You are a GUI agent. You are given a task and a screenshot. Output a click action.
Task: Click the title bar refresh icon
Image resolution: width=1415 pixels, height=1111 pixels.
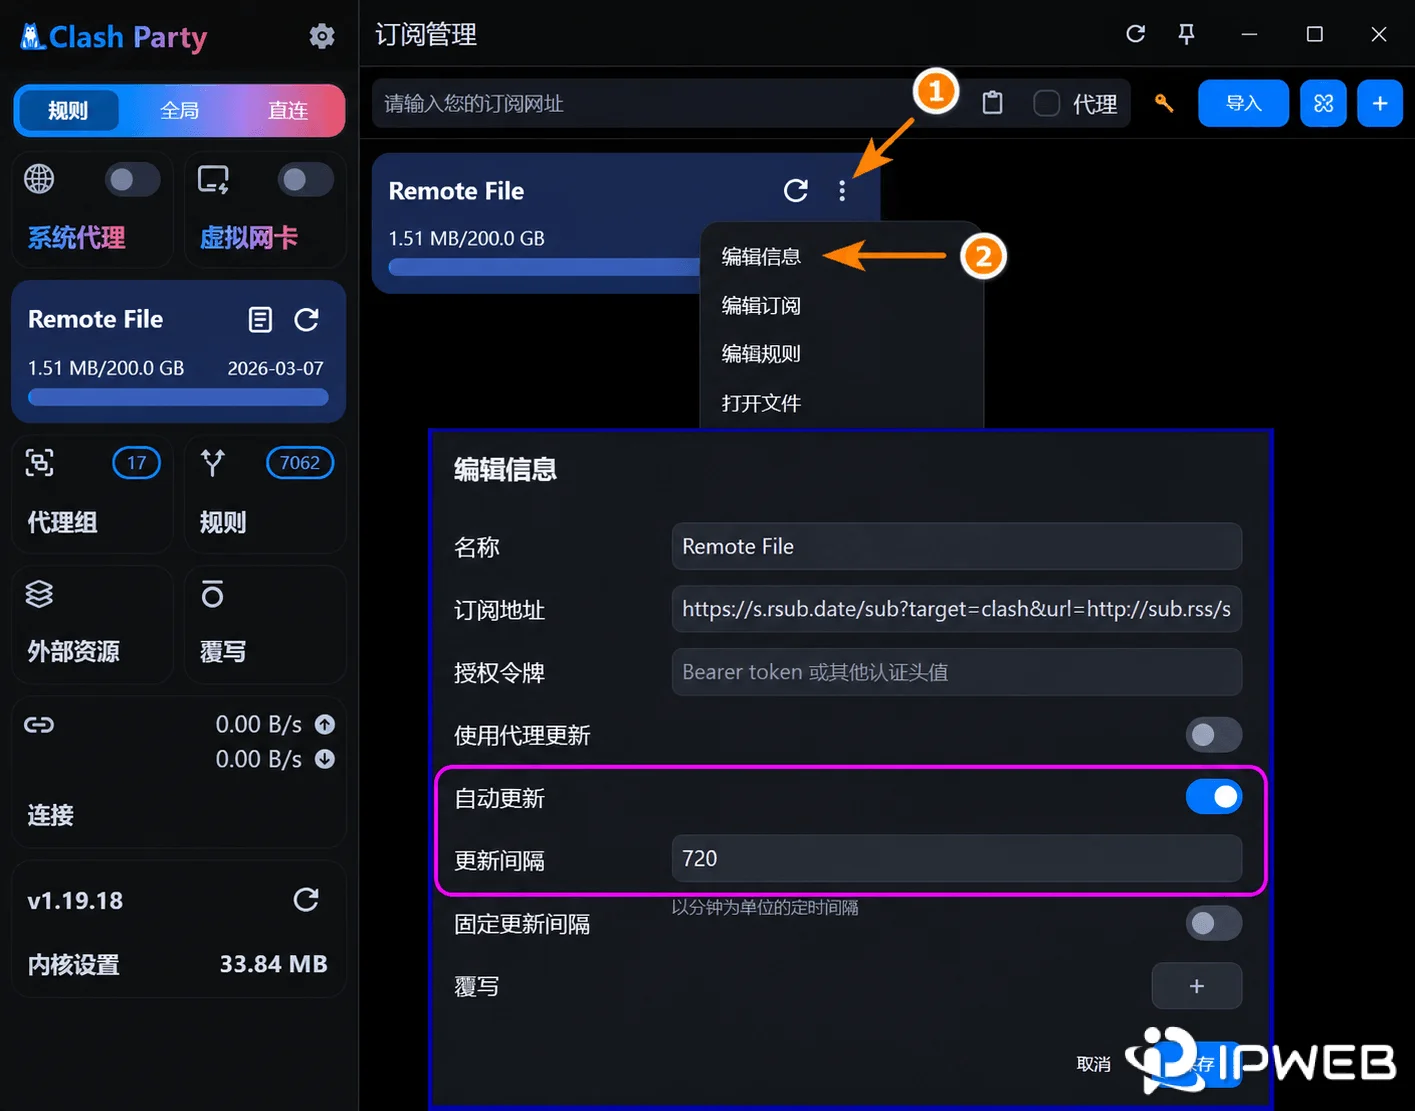pyautogui.click(x=1135, y=34)
